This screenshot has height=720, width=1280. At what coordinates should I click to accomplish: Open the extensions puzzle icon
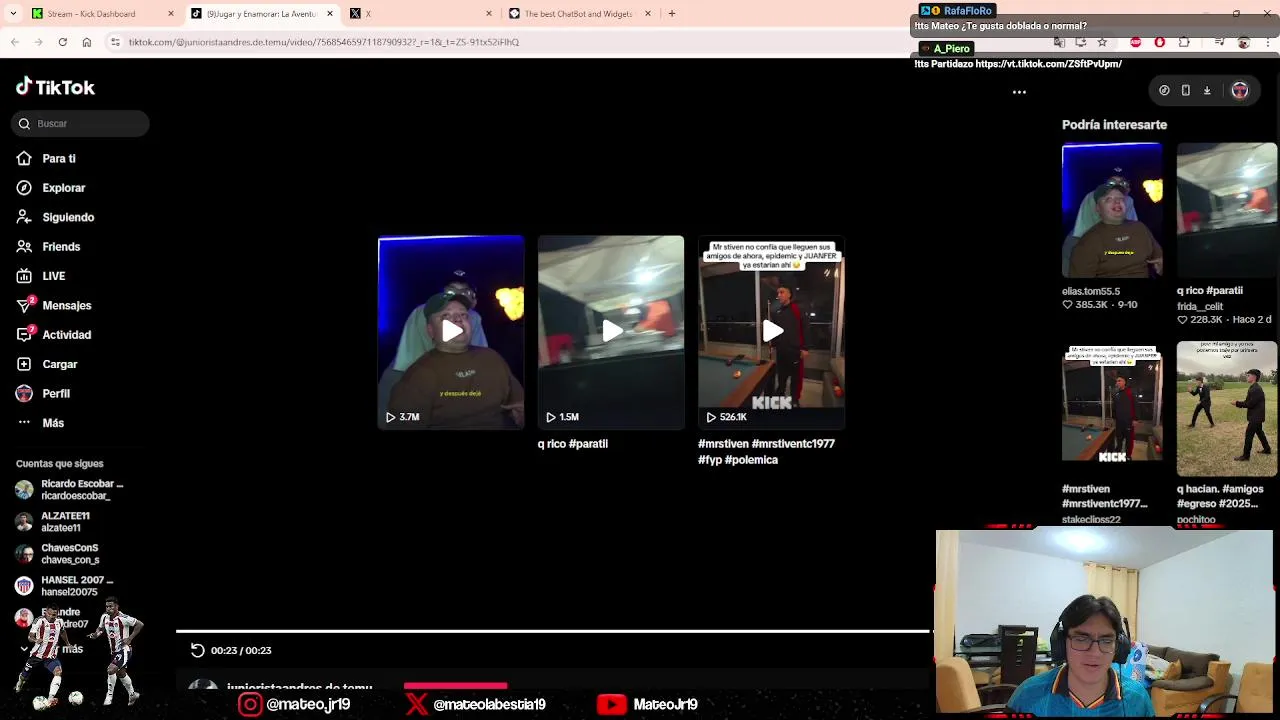tap(1184, 42)
